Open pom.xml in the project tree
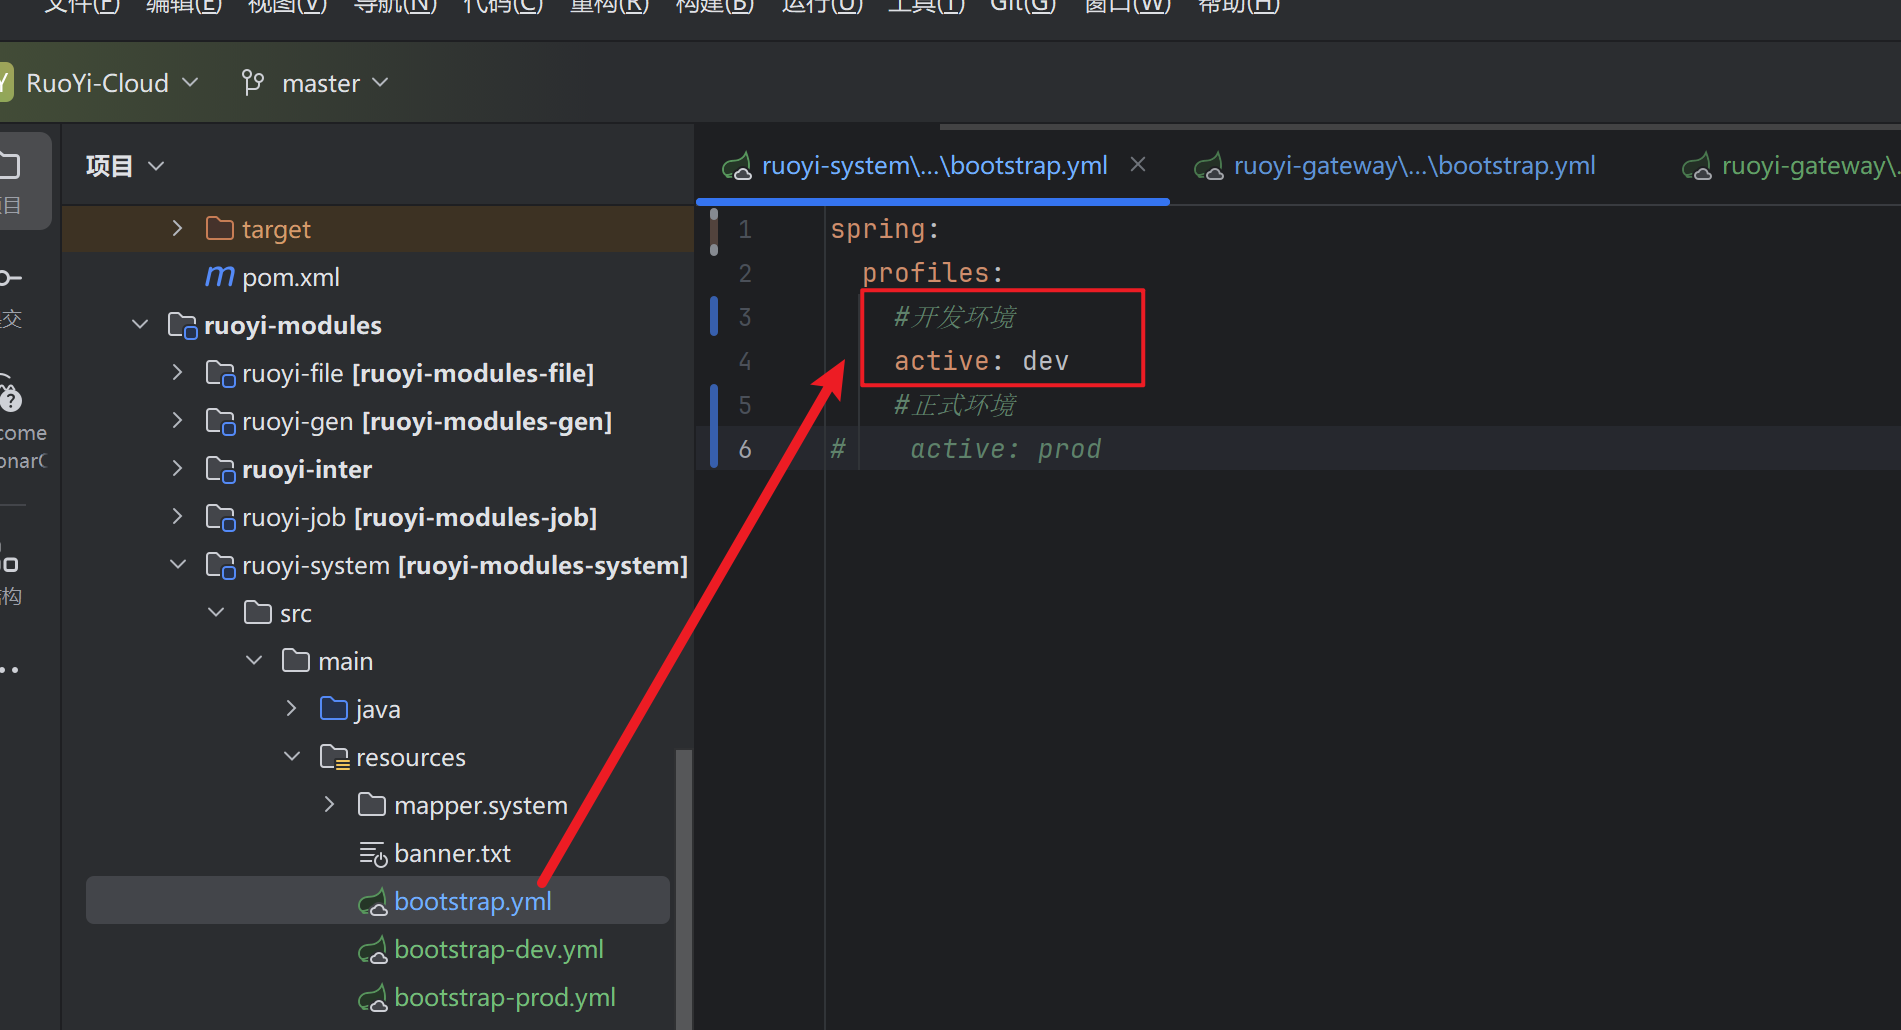 [290, 277]
